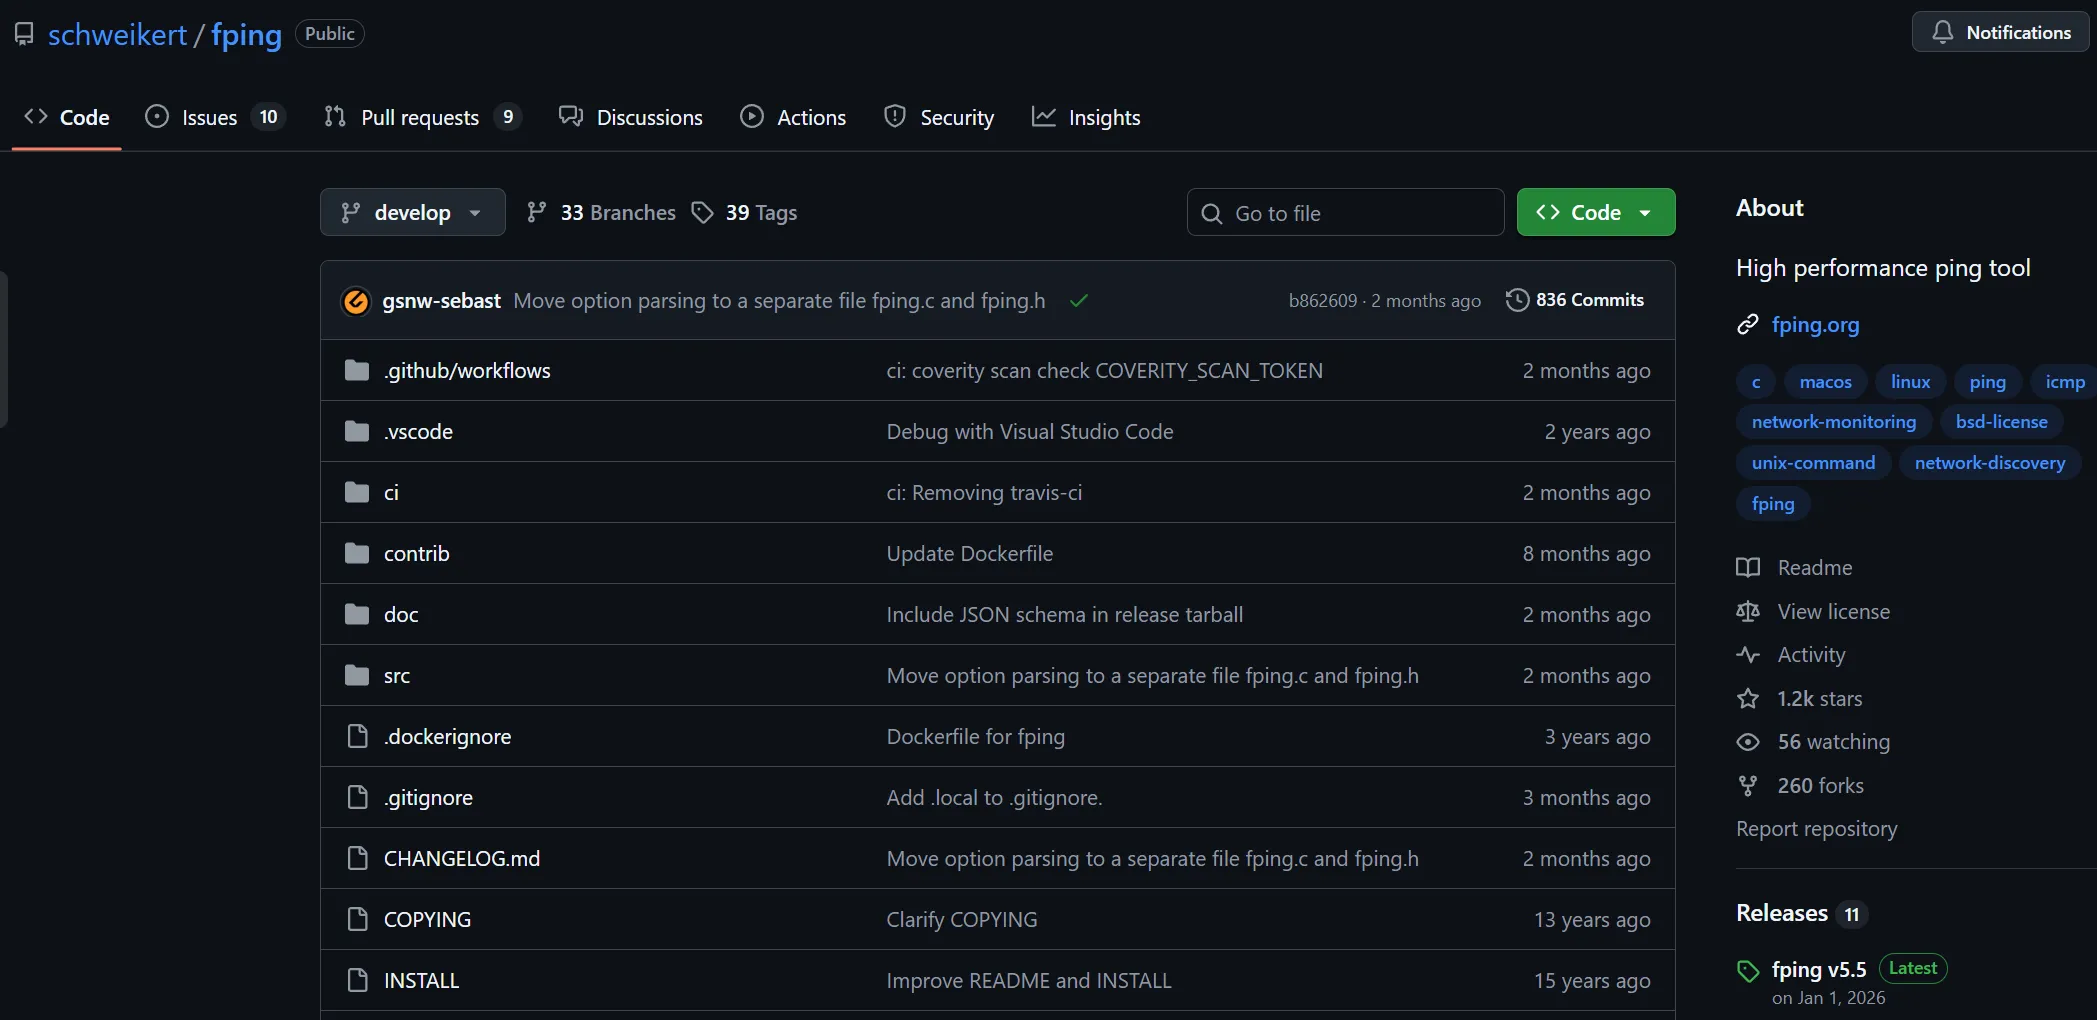Click the network-monitoring topic tag
This screenshot has width=2097, height=1020.
(1833, 422)
